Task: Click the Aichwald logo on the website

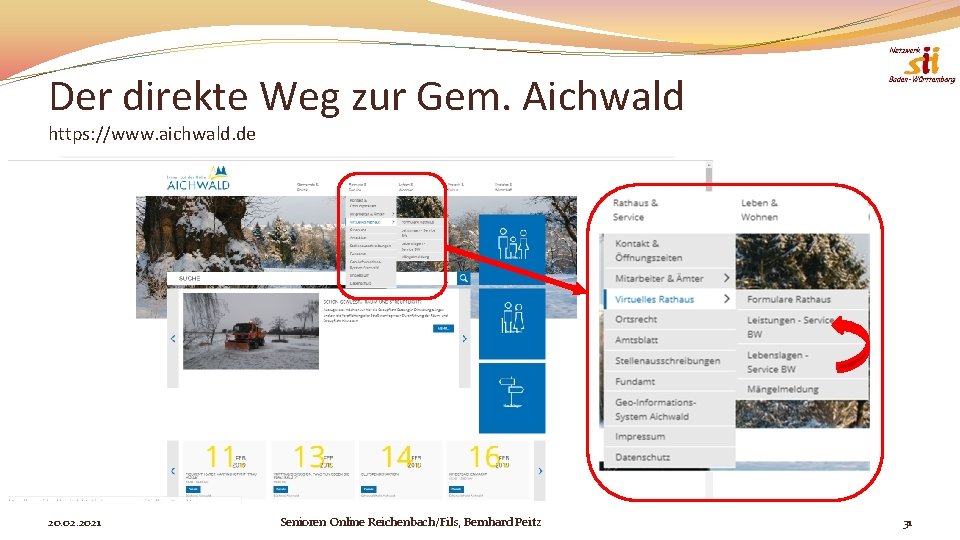Action: pos(198,178)
